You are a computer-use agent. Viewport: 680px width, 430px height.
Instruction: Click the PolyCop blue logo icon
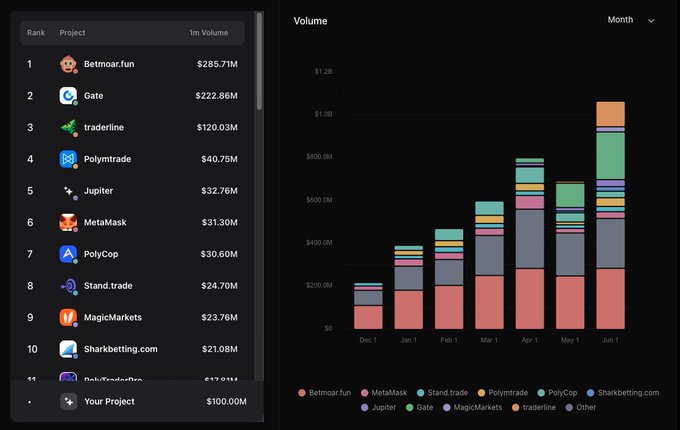point(68,254)
